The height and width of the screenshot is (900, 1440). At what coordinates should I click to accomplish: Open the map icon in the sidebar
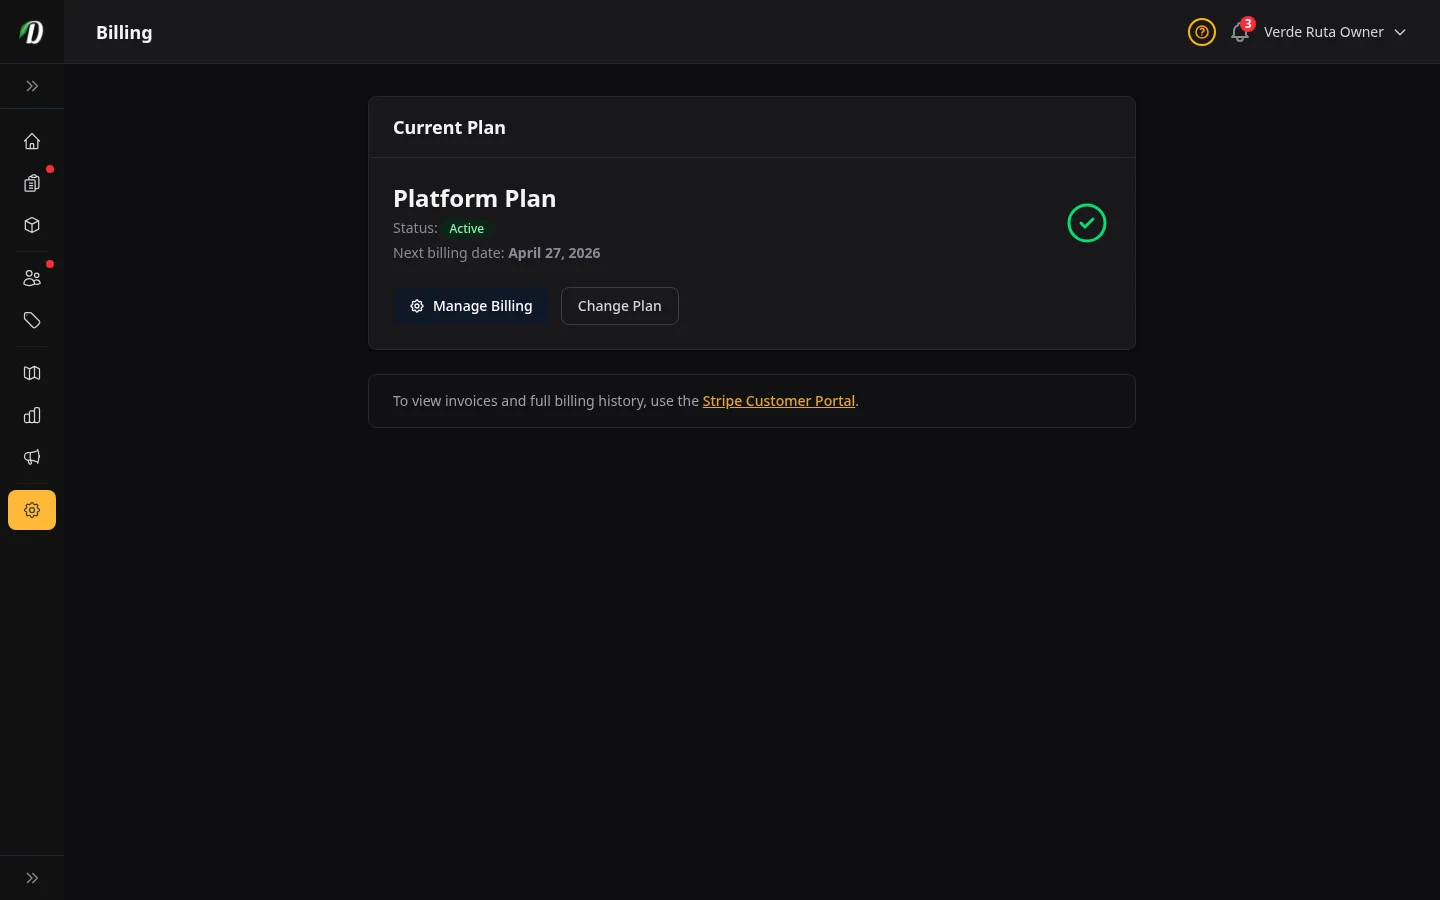(32, 373)
